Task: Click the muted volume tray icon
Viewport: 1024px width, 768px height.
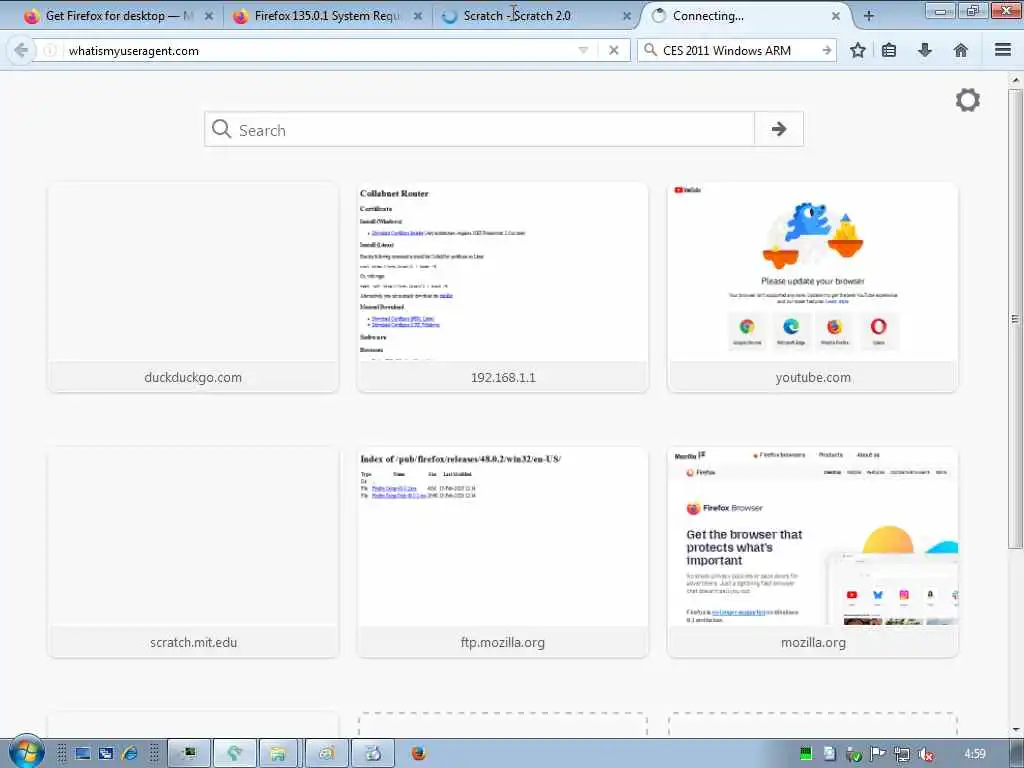Action: click(x=925, y=754)
